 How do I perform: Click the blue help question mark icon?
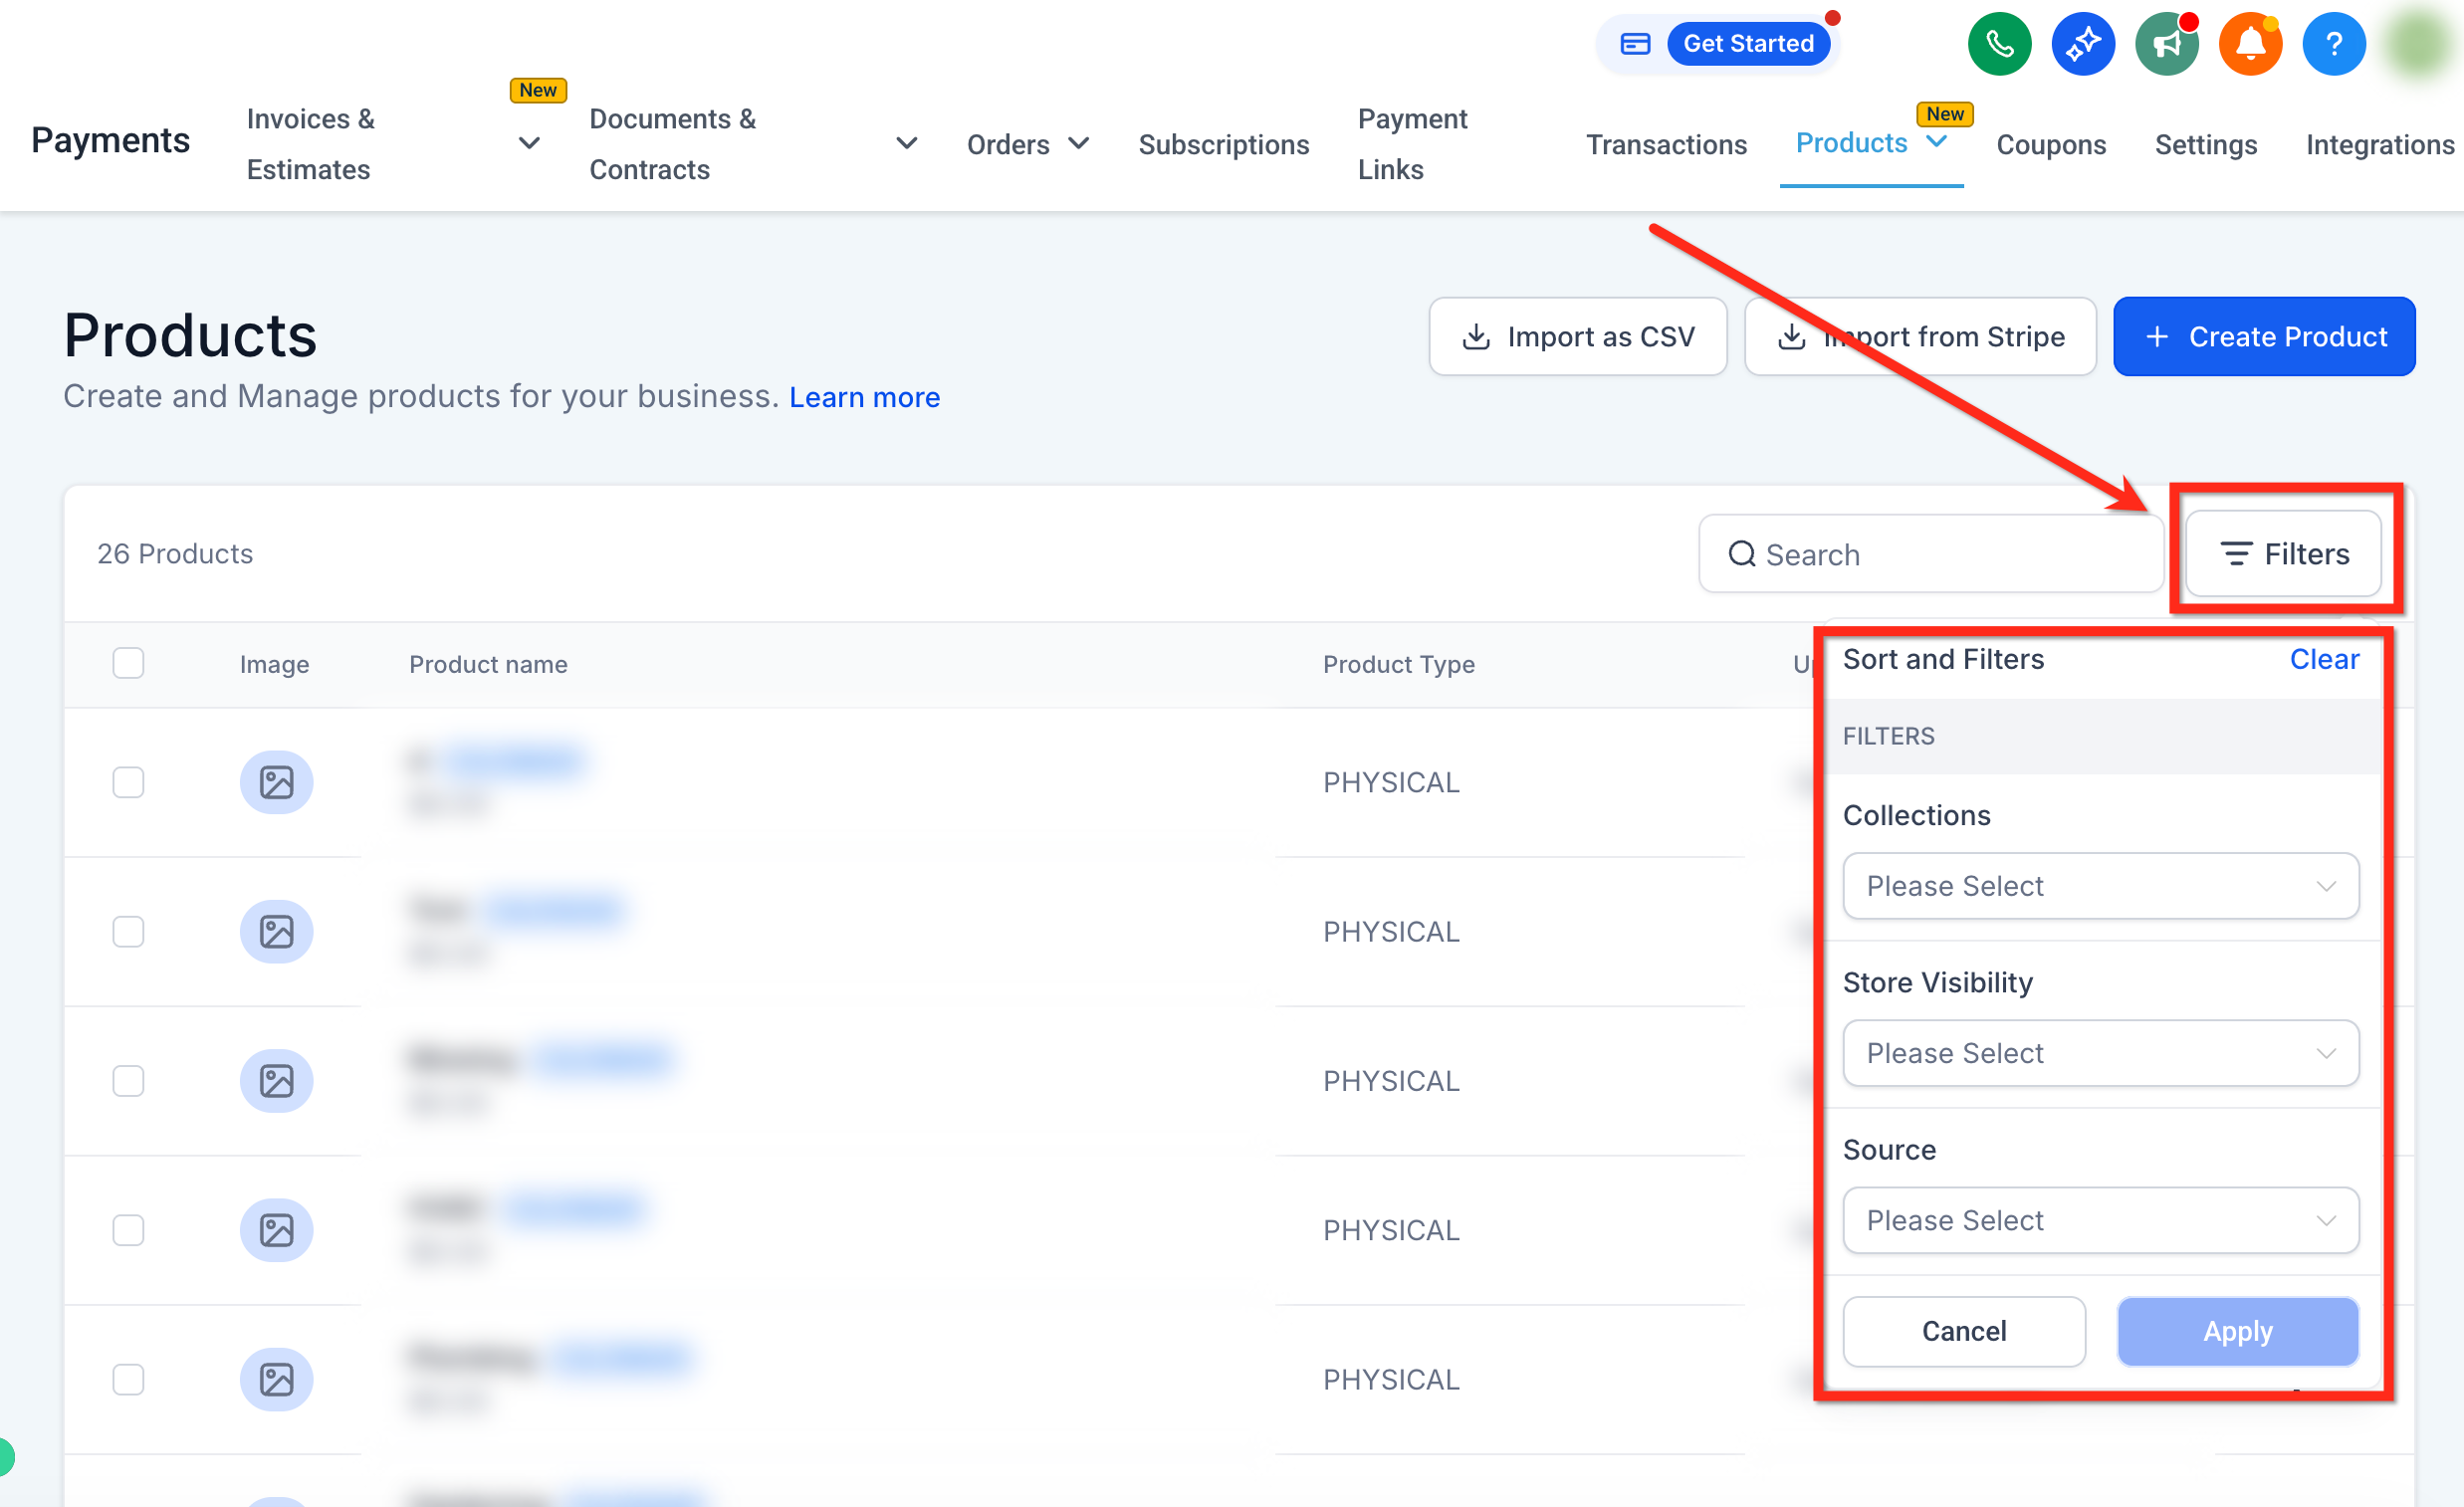[x=2333, y=44]
